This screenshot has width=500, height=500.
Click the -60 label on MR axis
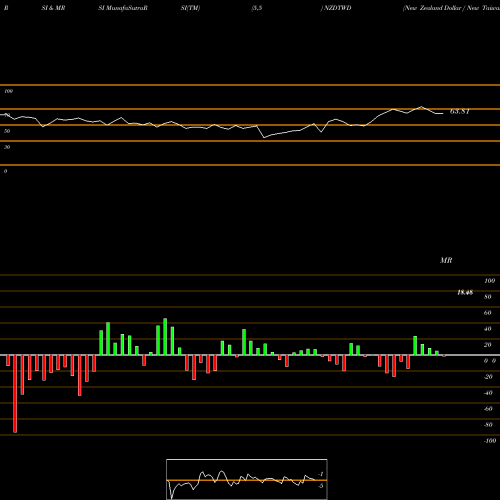488,409
